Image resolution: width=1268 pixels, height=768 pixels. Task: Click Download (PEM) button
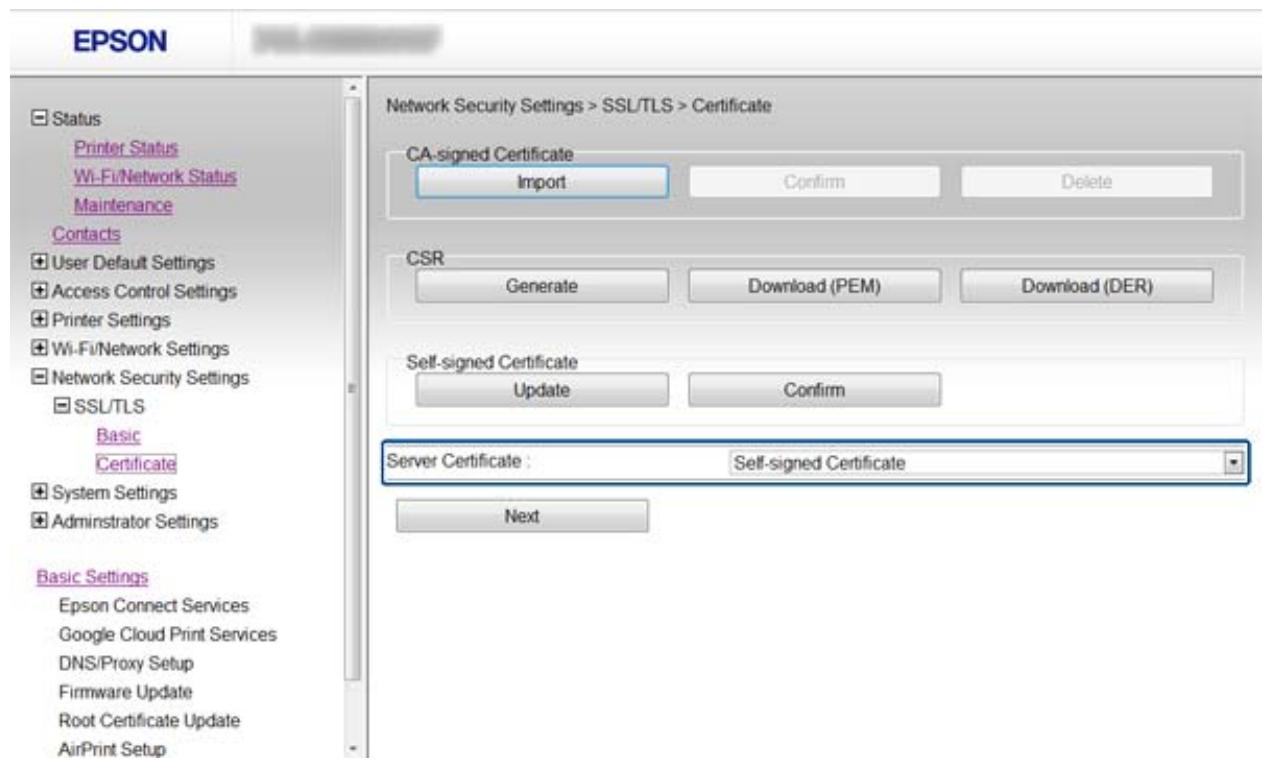point(814,286)
